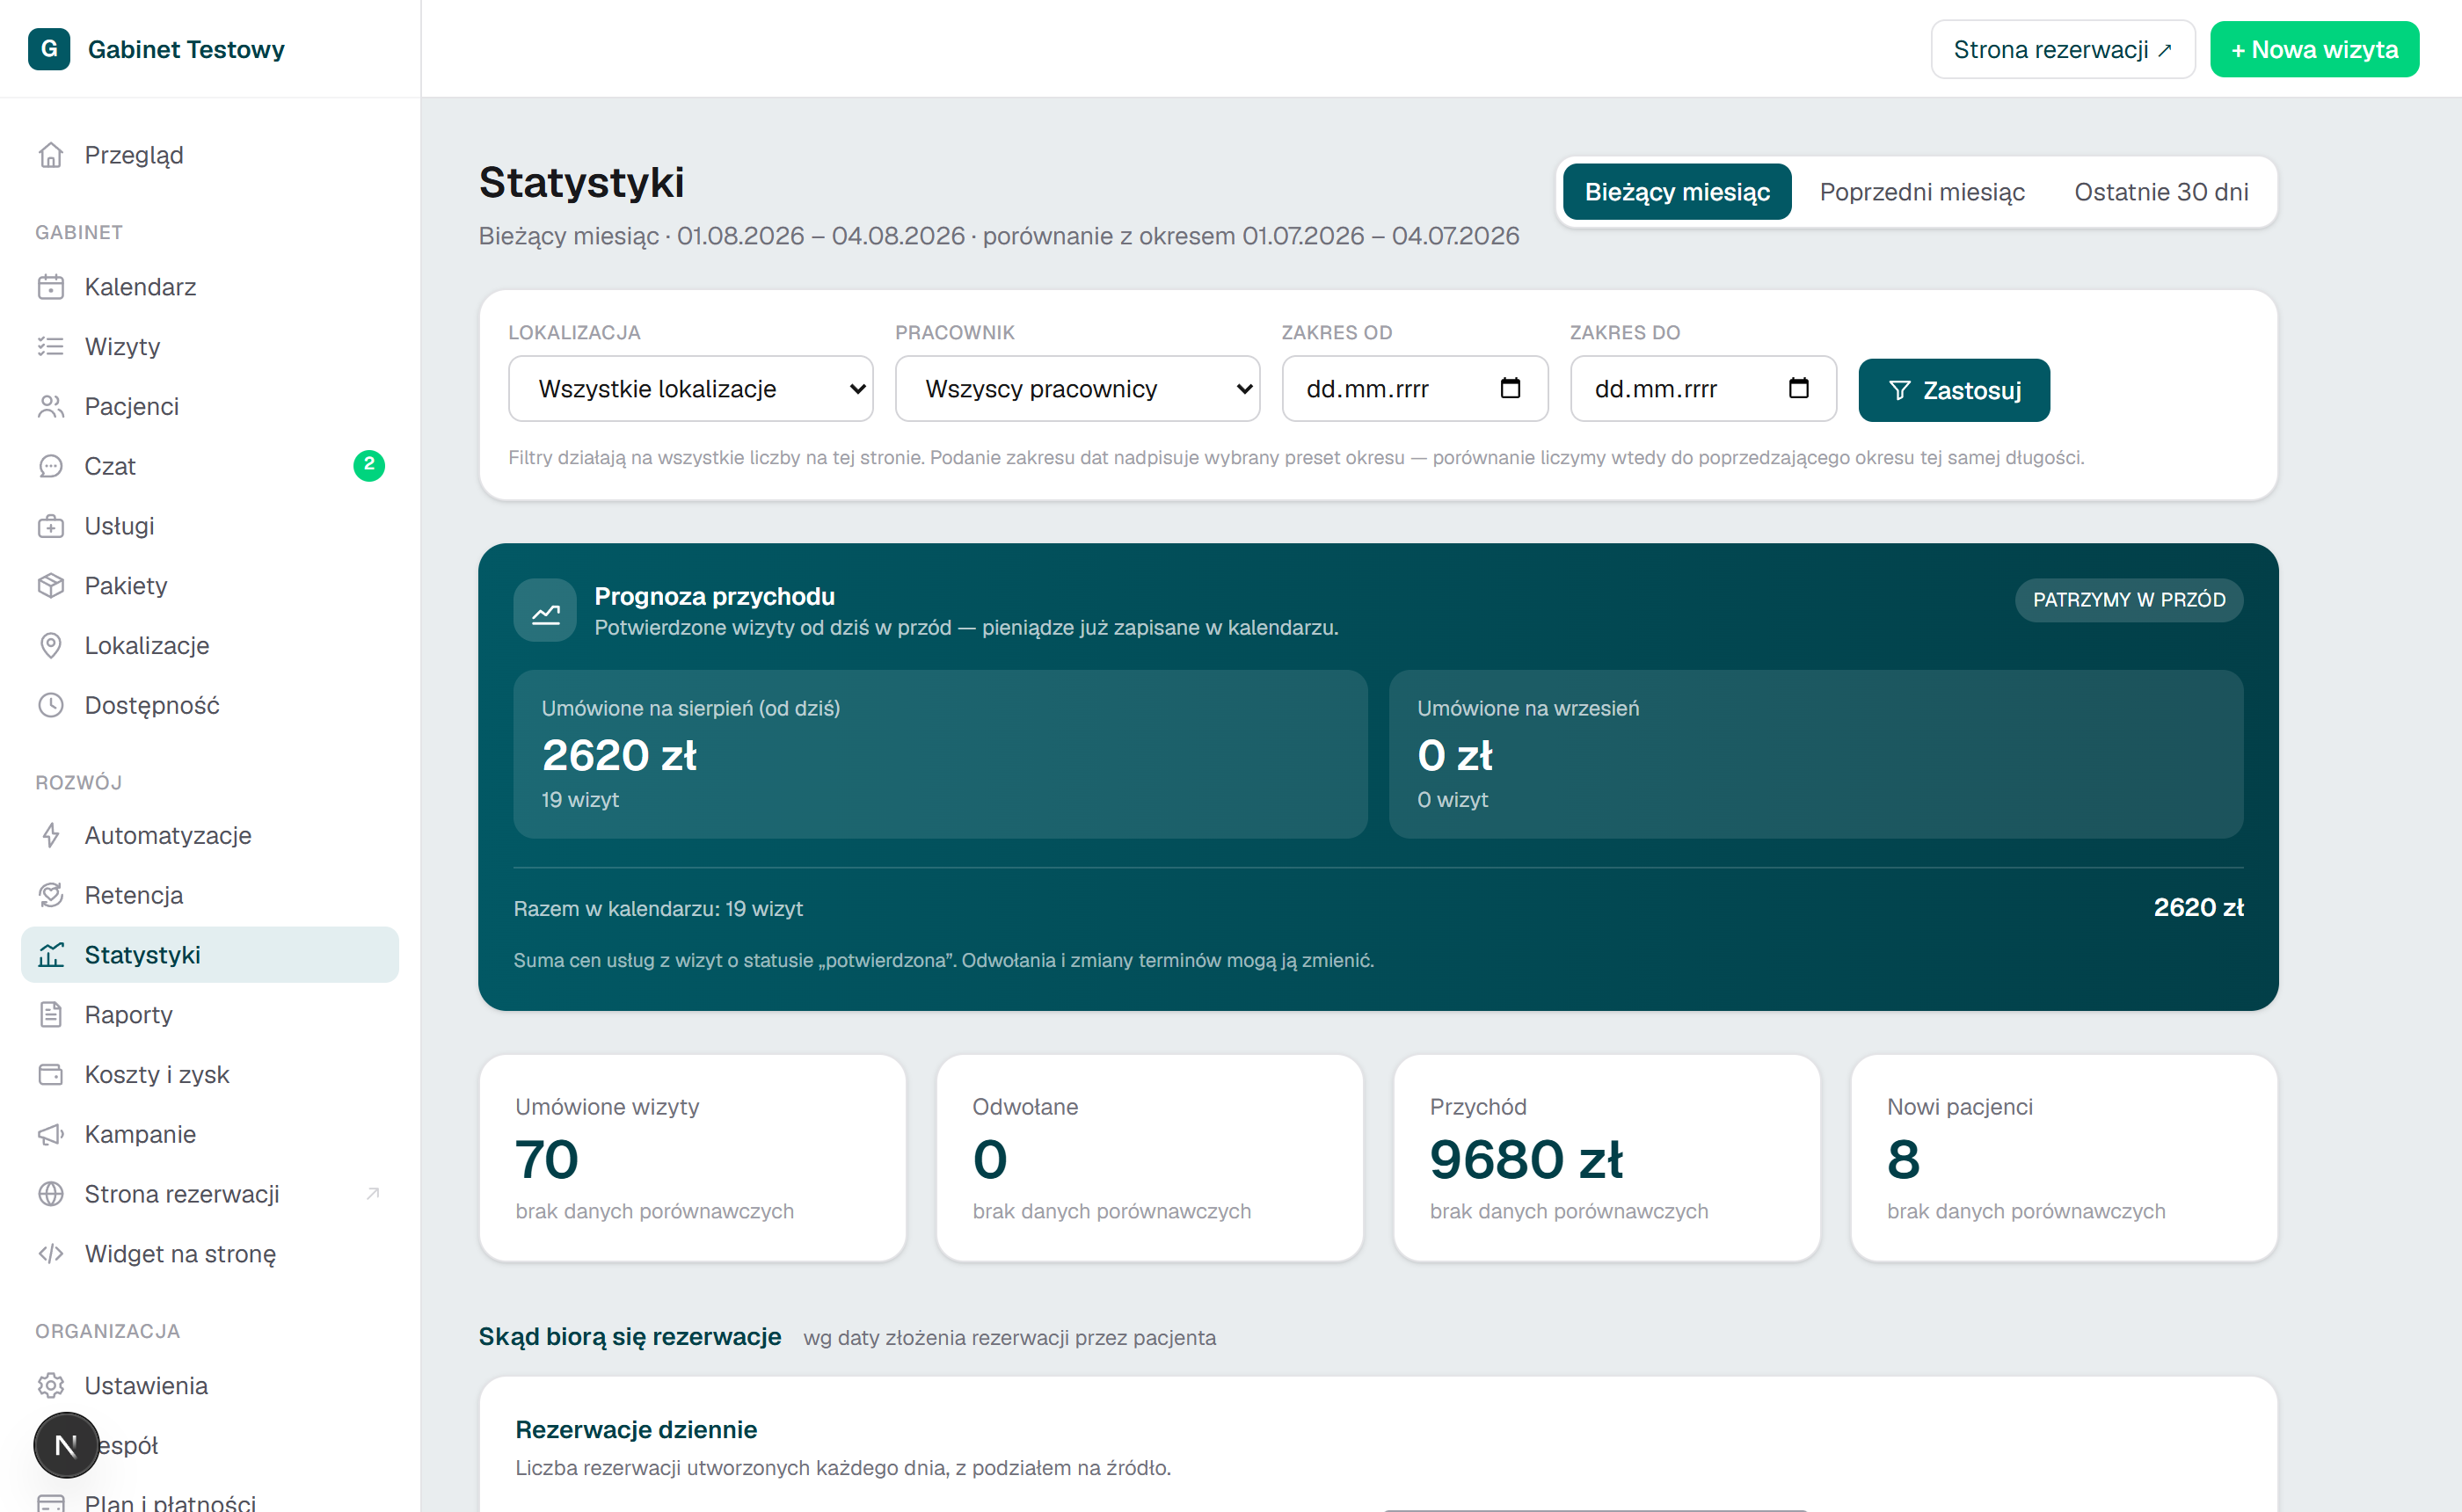The width and height of the screenshot is (2462, 1512).
Task: Open the top Strona rezerwacji button
Action: (2062, 49)
